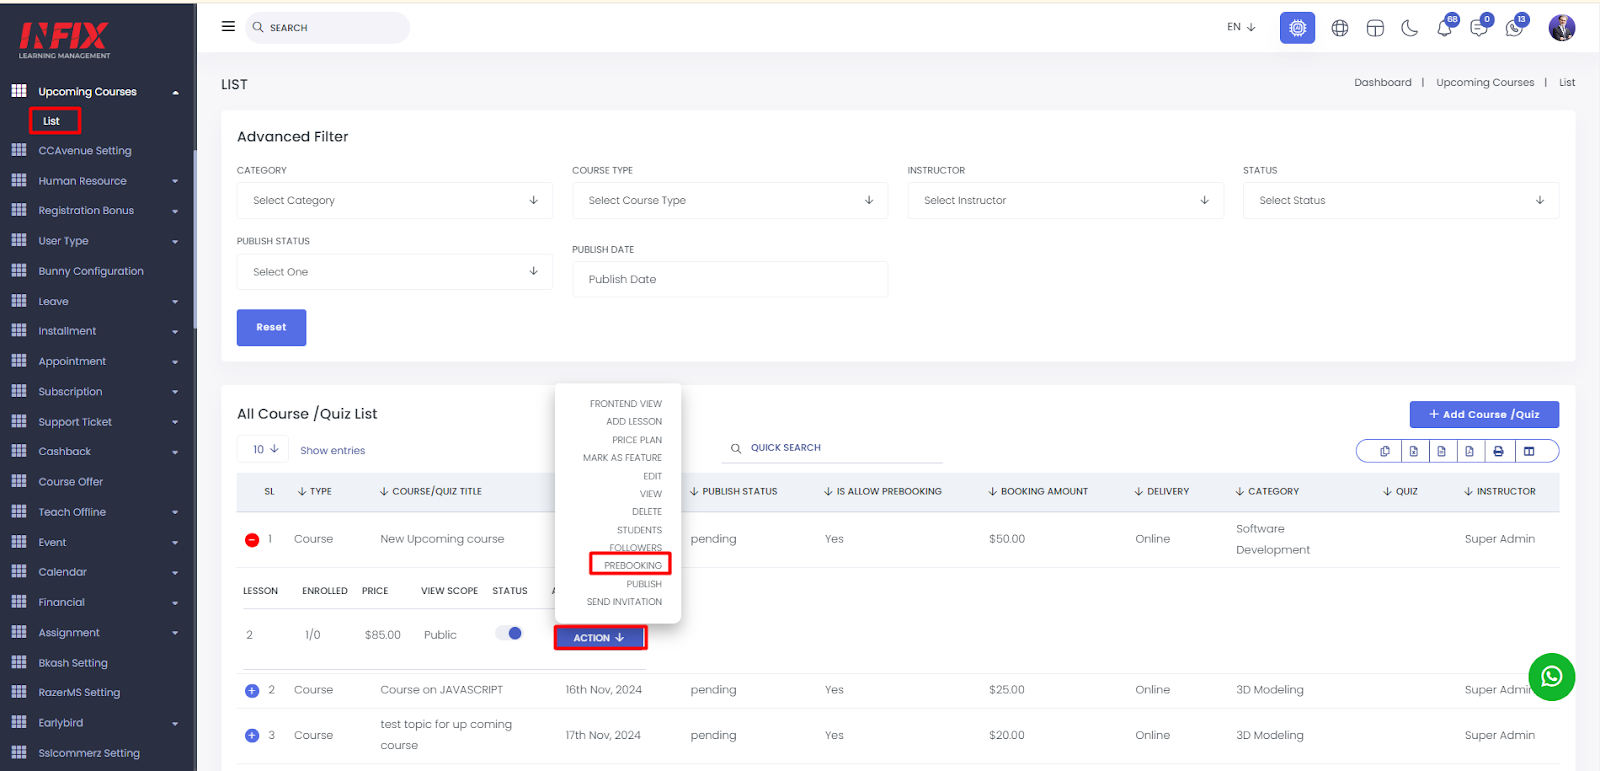The width and height of the screenshot is (1600, 771).
Task: Export table to CSV file icon
Action: coord(1442,451)
